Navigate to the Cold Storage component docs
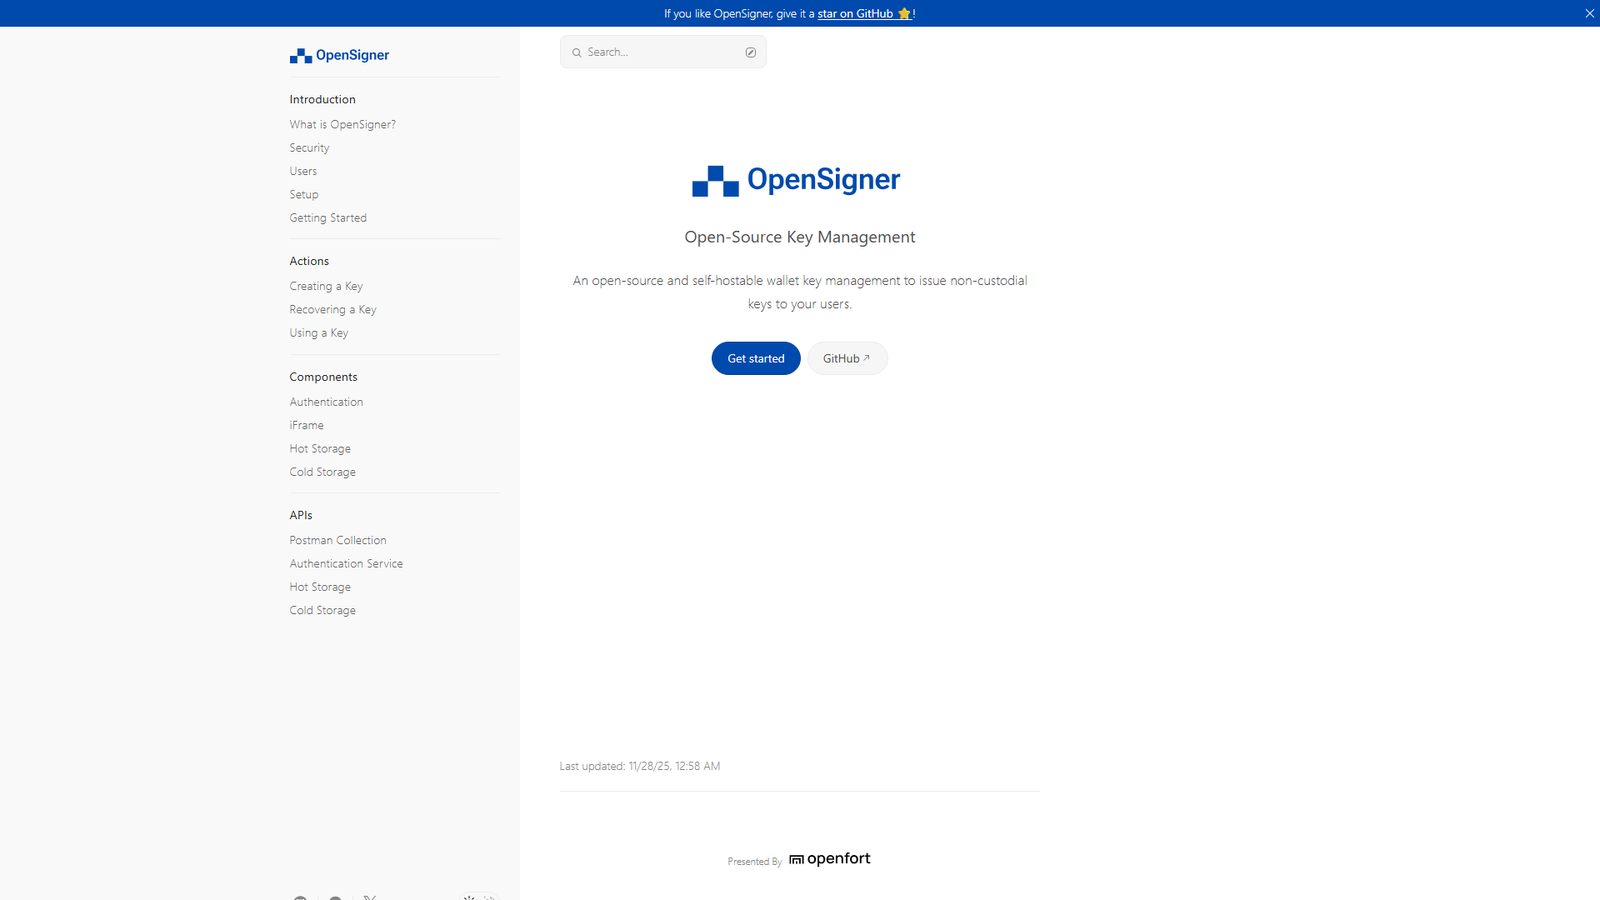This screenshot has height=900, width=1600. [322, 471]
